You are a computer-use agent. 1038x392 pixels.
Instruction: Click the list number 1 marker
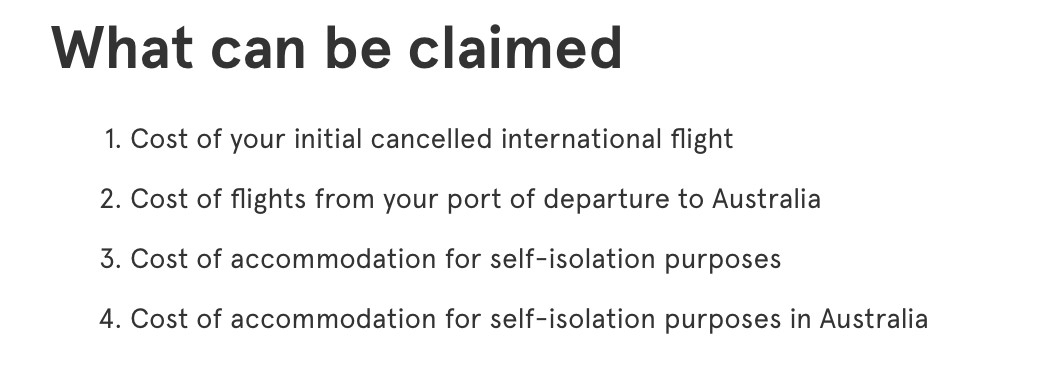pyautogui.click(x=113, y=140)
